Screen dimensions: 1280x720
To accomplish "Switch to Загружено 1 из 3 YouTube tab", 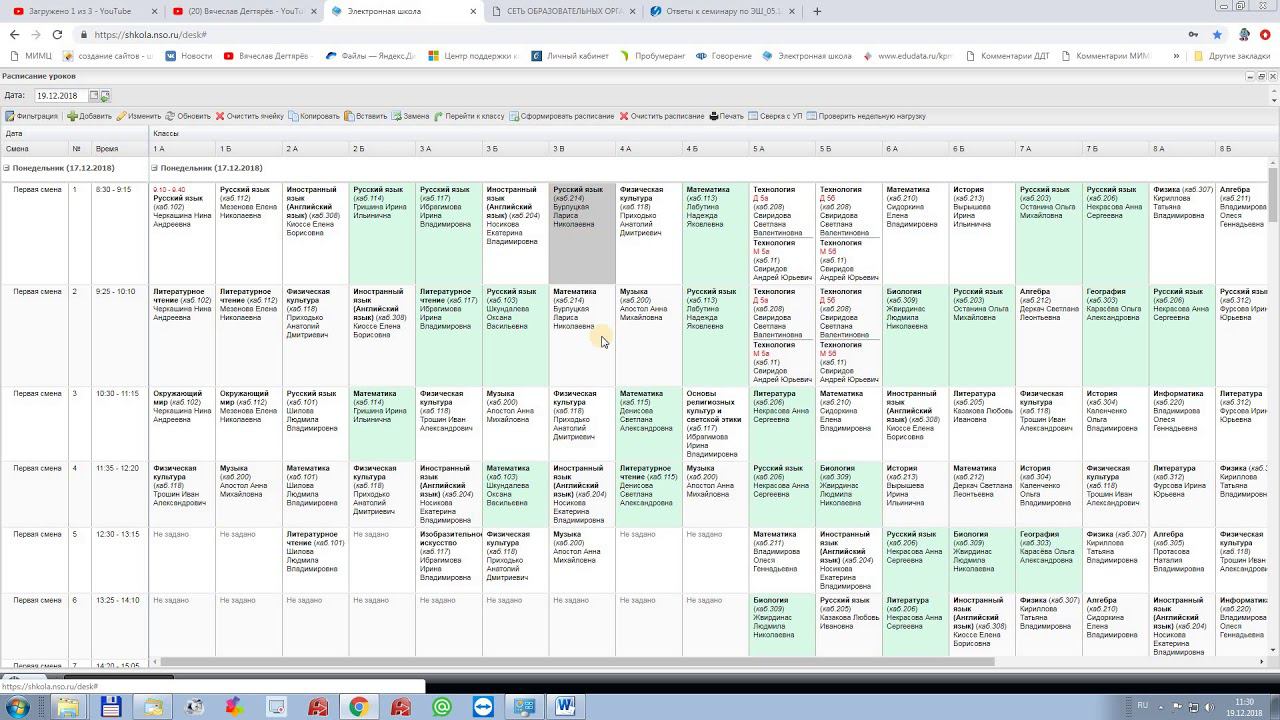I will point(85,11).
